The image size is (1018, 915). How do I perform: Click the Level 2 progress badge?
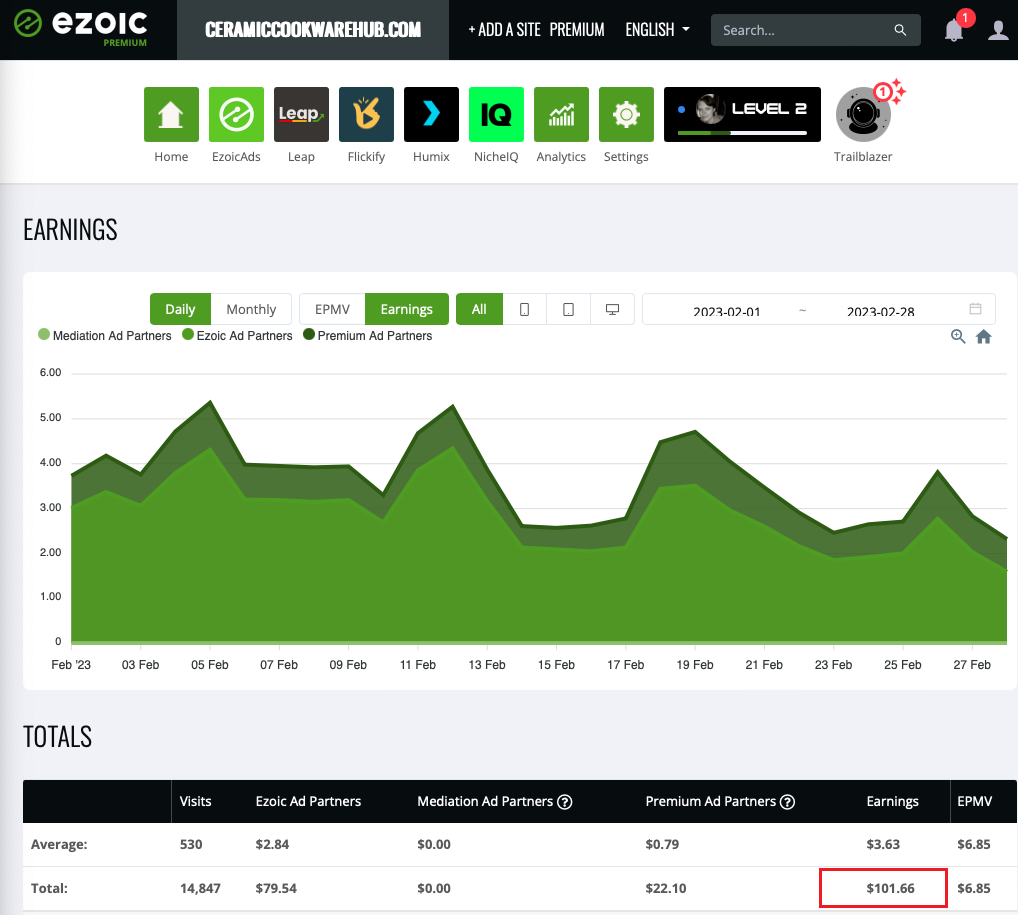[742, 114]
